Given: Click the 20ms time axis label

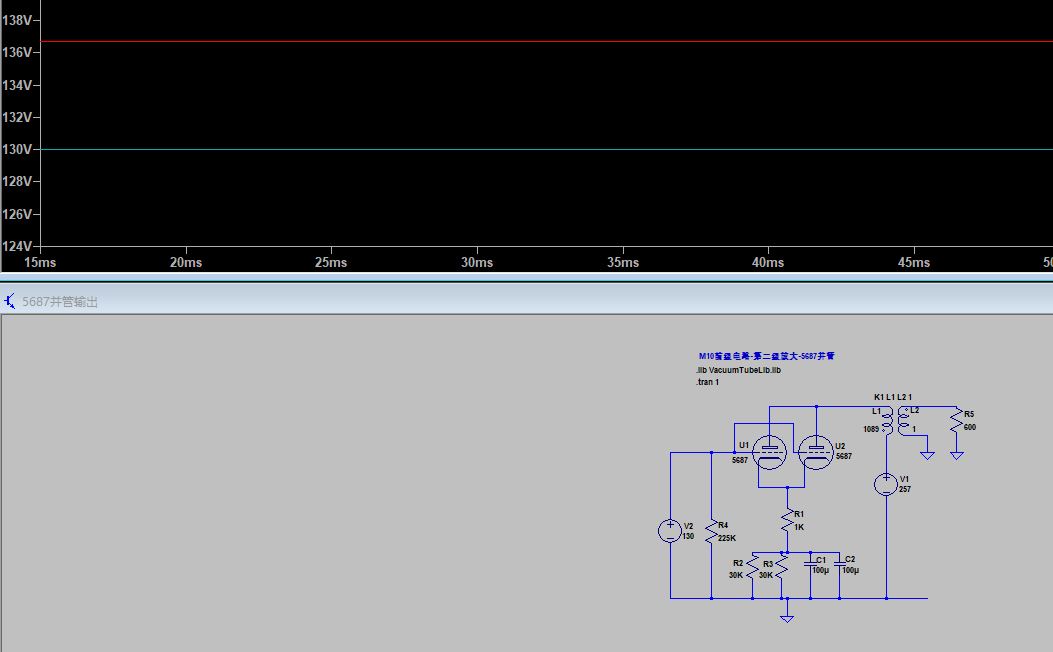Looking at the screenshot, I should (186, 263).
